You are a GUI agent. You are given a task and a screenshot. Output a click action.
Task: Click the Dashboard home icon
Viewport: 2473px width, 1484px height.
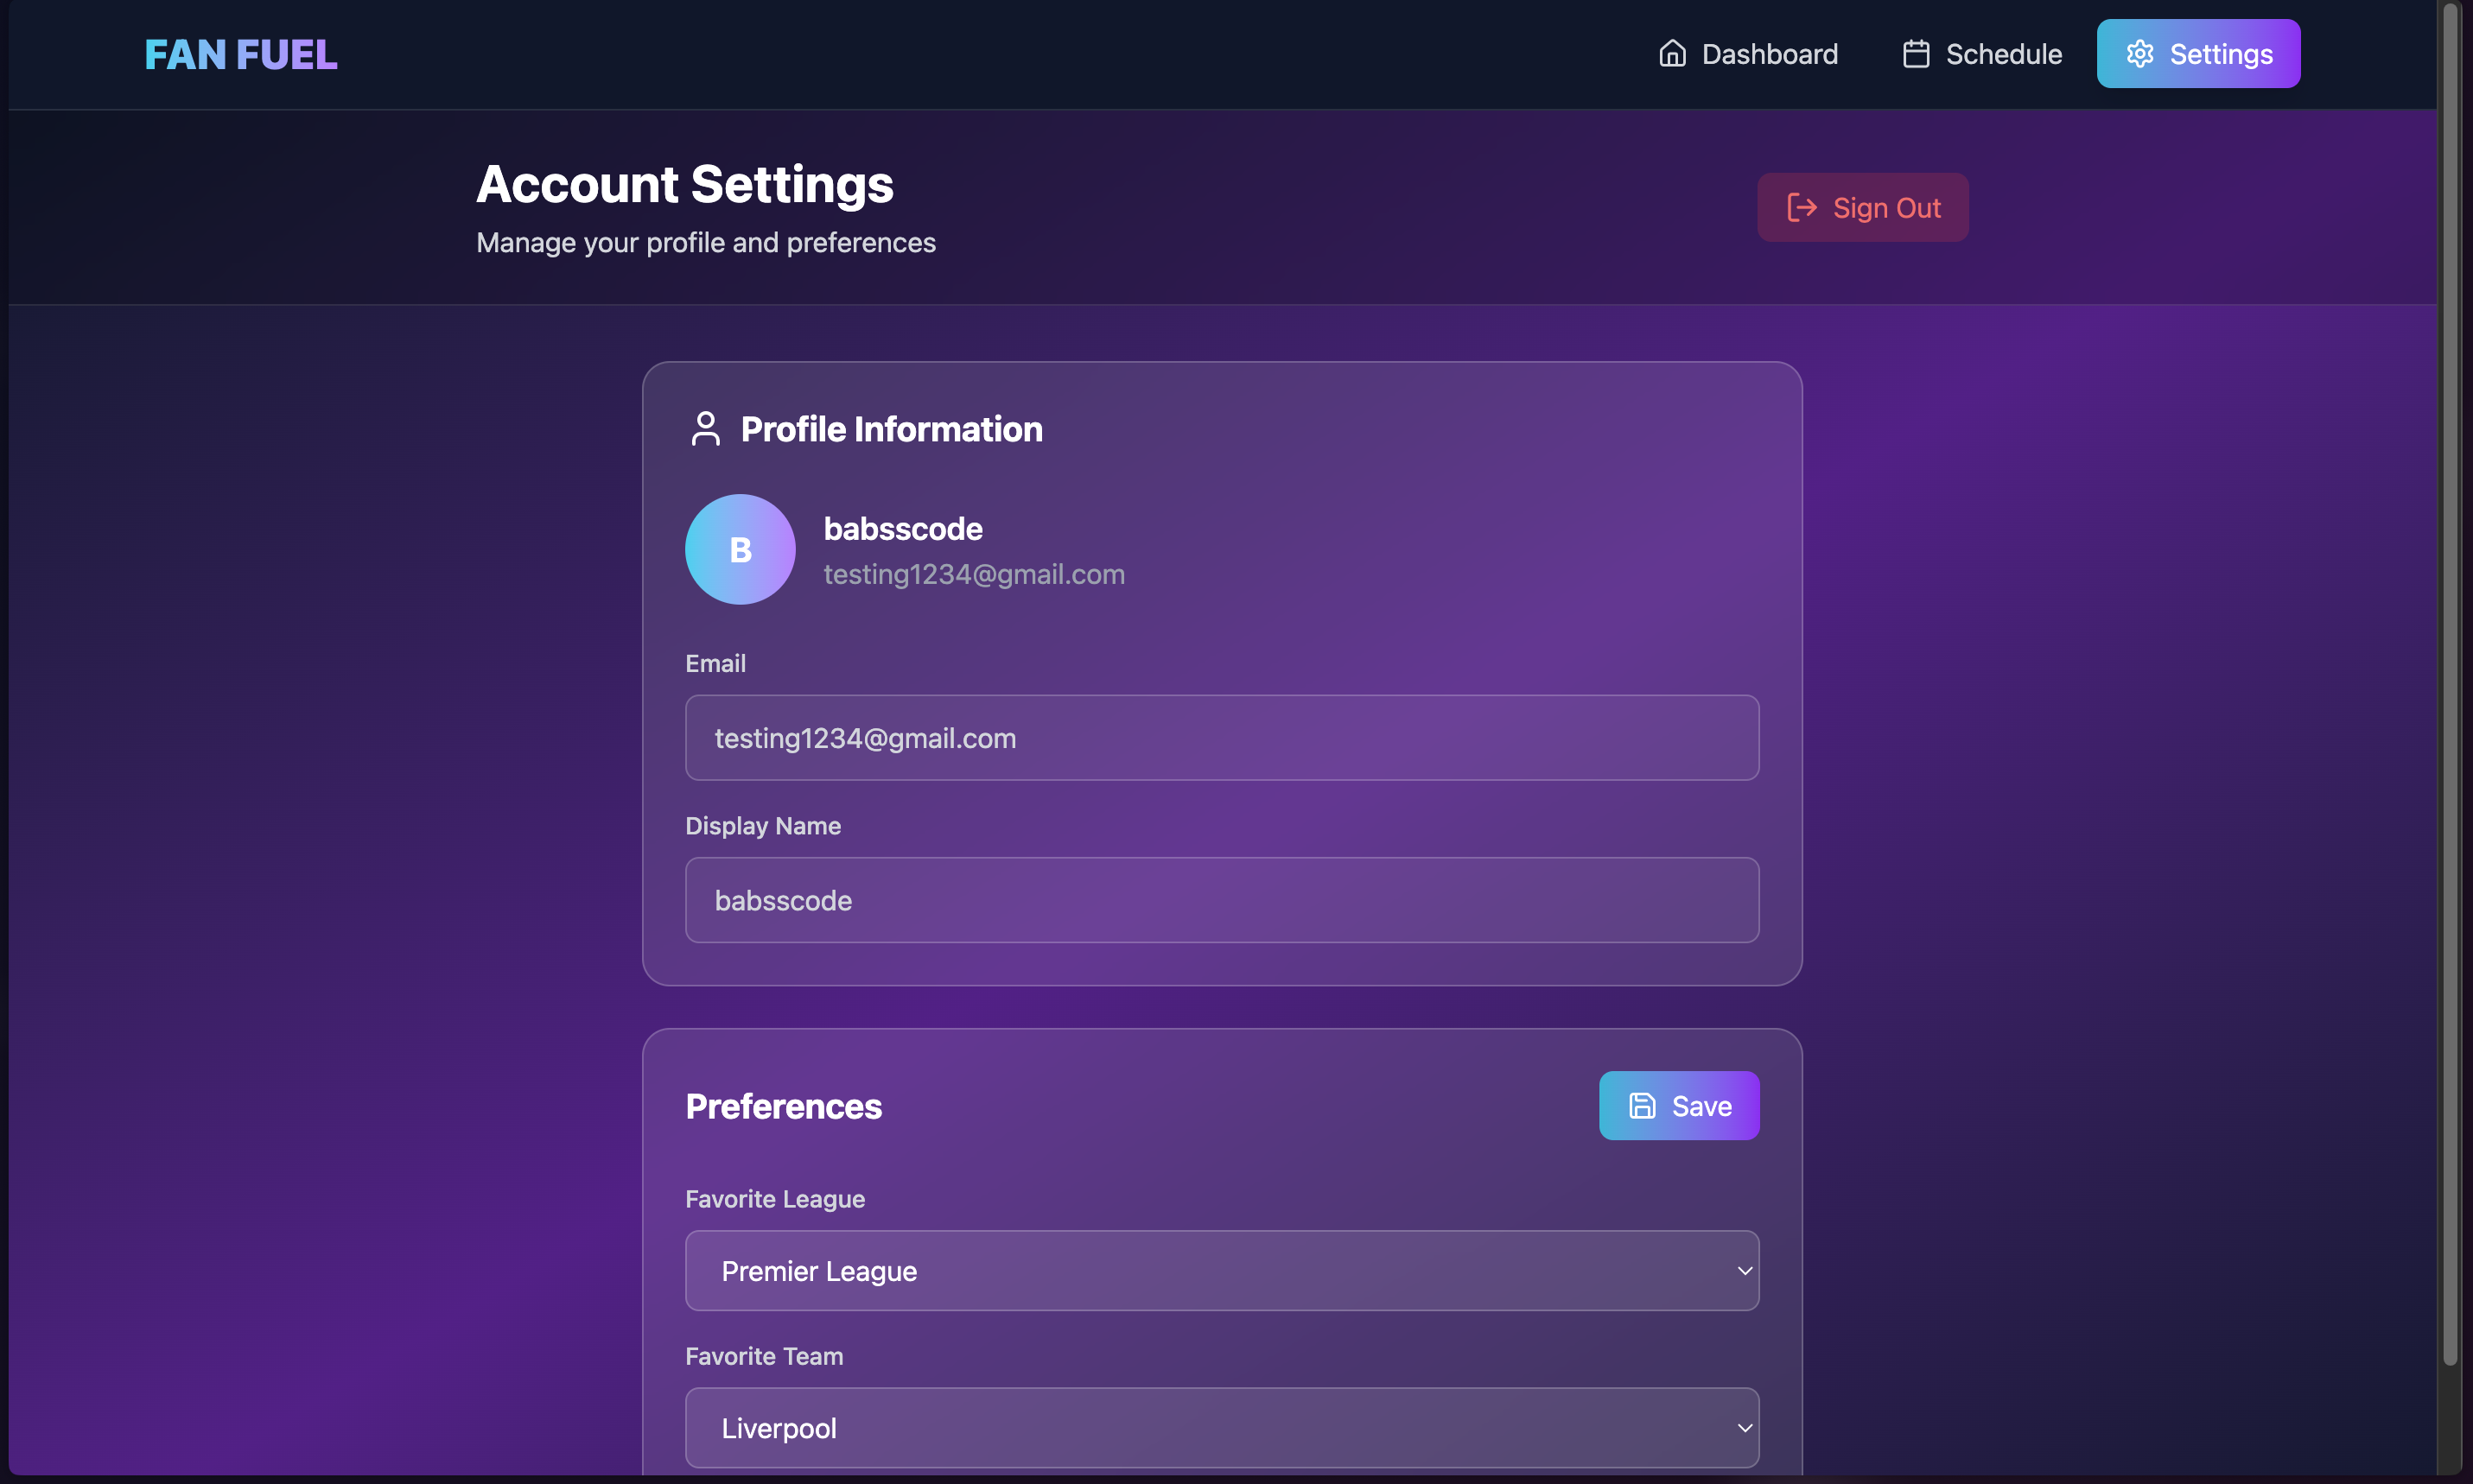point(1672,54)
